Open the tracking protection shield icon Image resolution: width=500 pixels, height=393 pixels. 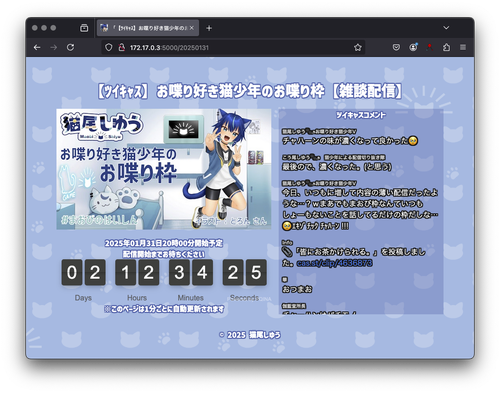click(x=109, y=47)
